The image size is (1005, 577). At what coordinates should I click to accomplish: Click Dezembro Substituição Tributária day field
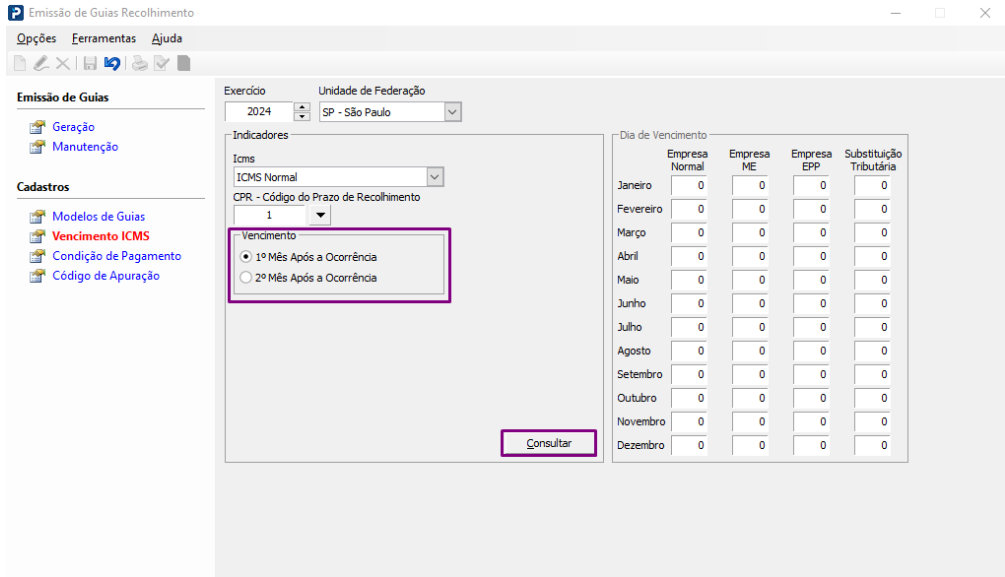[872, 446]
